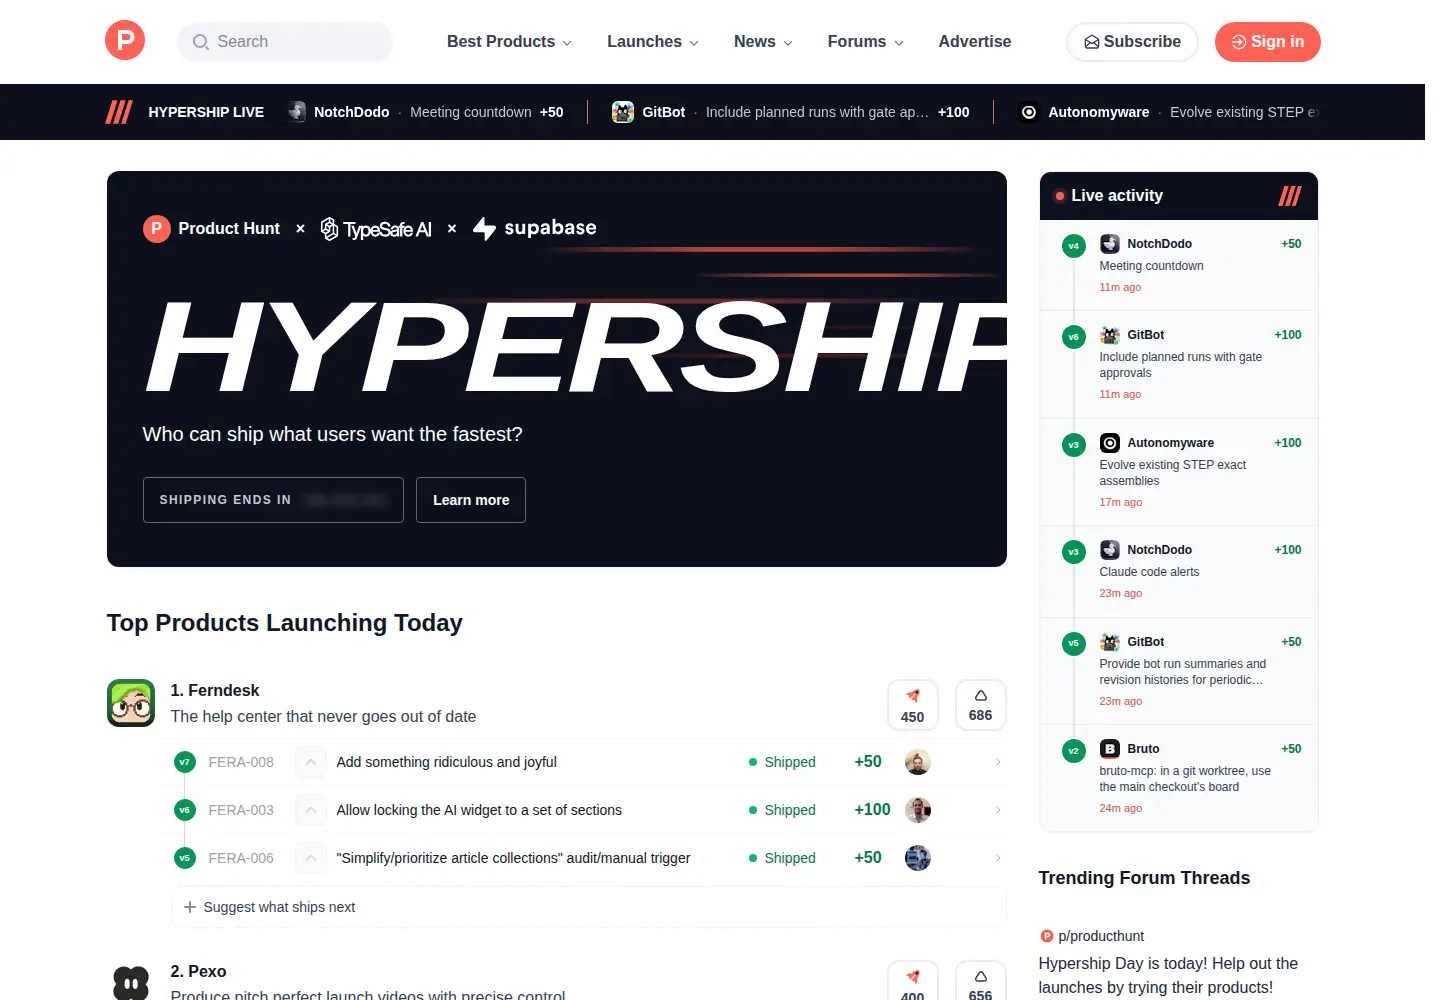
Task: Click the Autonomyware icon in Hypership ticker
Action: (x=1028, y=112)
